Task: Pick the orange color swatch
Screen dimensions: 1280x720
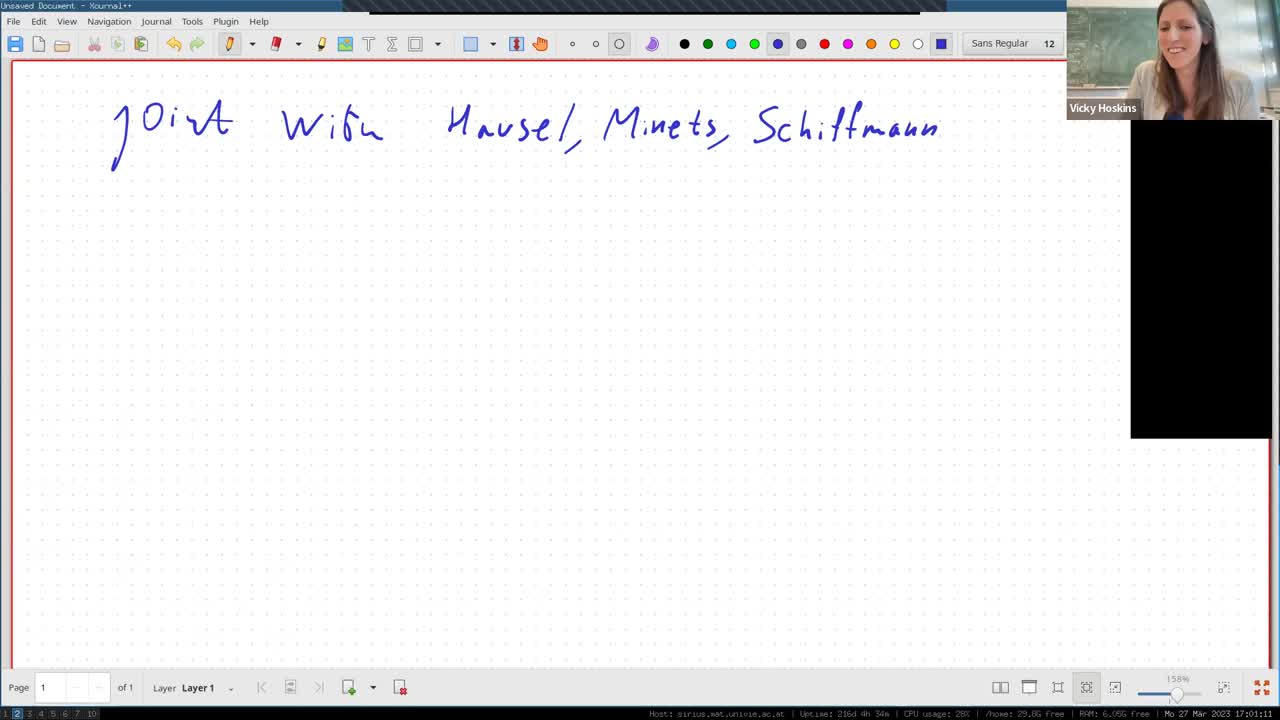Action: pyautogui.click(x=871, y=44)
